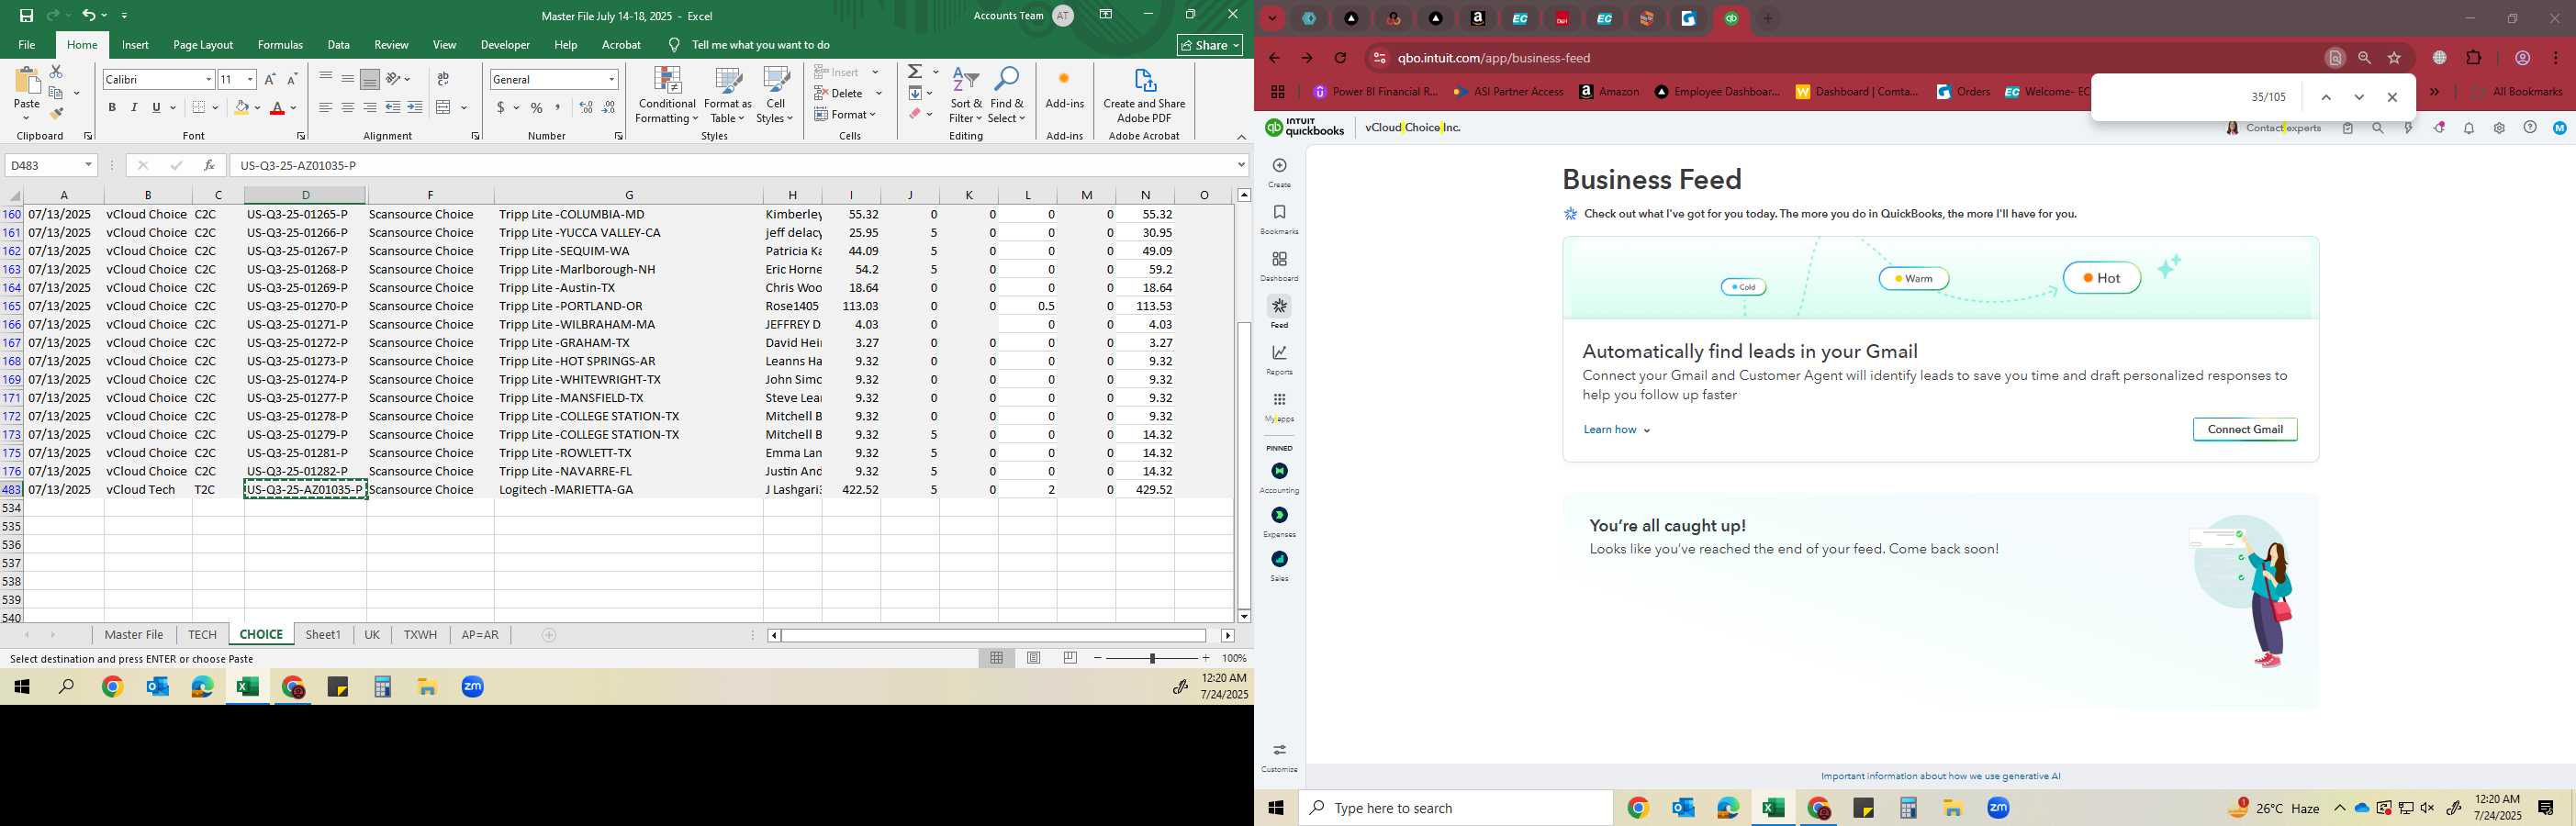The height and width of the screenshot is (826, 2576).
Task: Click the Cut scissors icon in Excel
Action: [x=56, y=71]
